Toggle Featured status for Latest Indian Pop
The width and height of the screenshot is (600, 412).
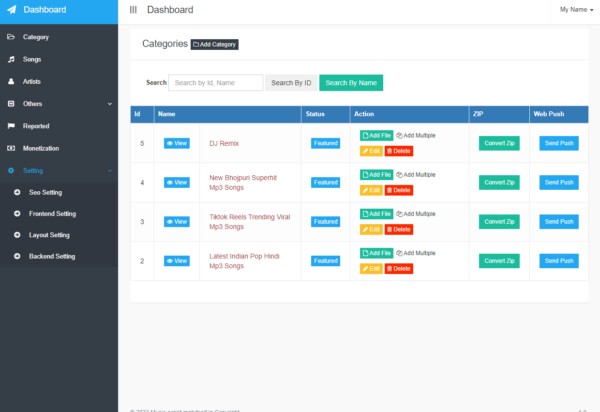(326, 261)
